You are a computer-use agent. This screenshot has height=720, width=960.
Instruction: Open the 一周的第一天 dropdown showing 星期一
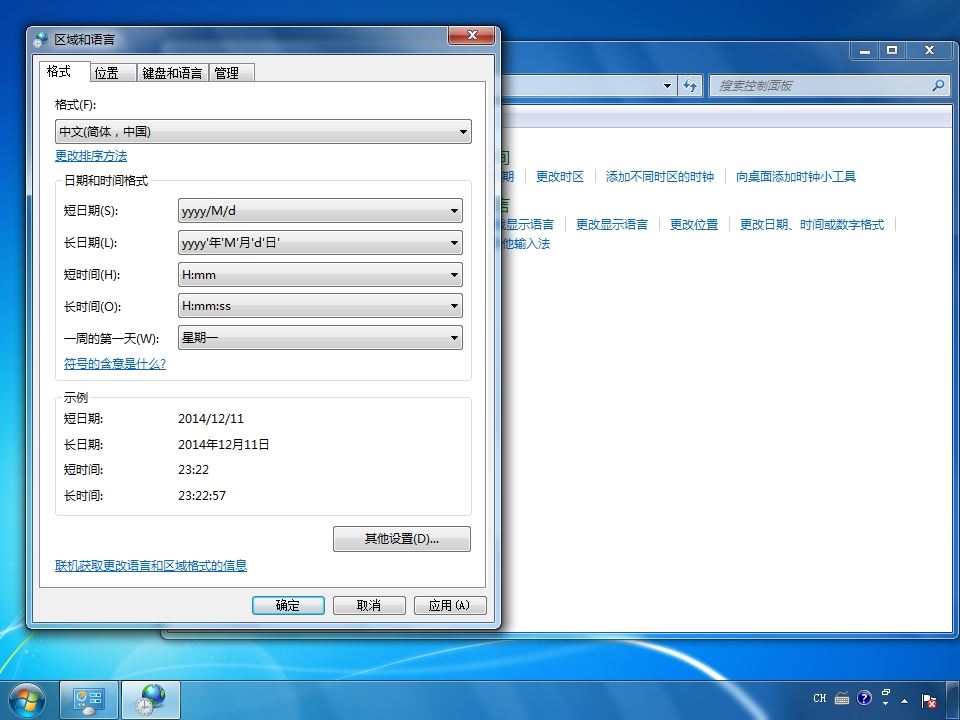tap(320, 337)
